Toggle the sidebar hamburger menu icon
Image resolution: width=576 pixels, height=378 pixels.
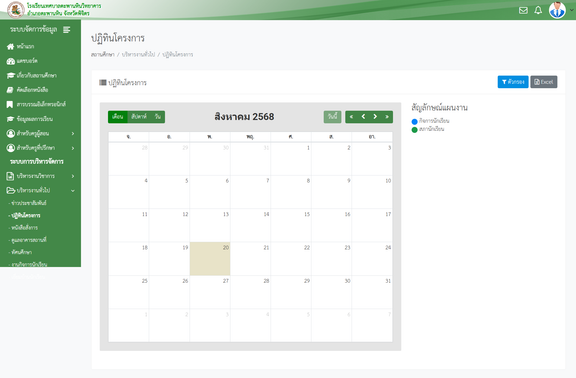point(66,30)
